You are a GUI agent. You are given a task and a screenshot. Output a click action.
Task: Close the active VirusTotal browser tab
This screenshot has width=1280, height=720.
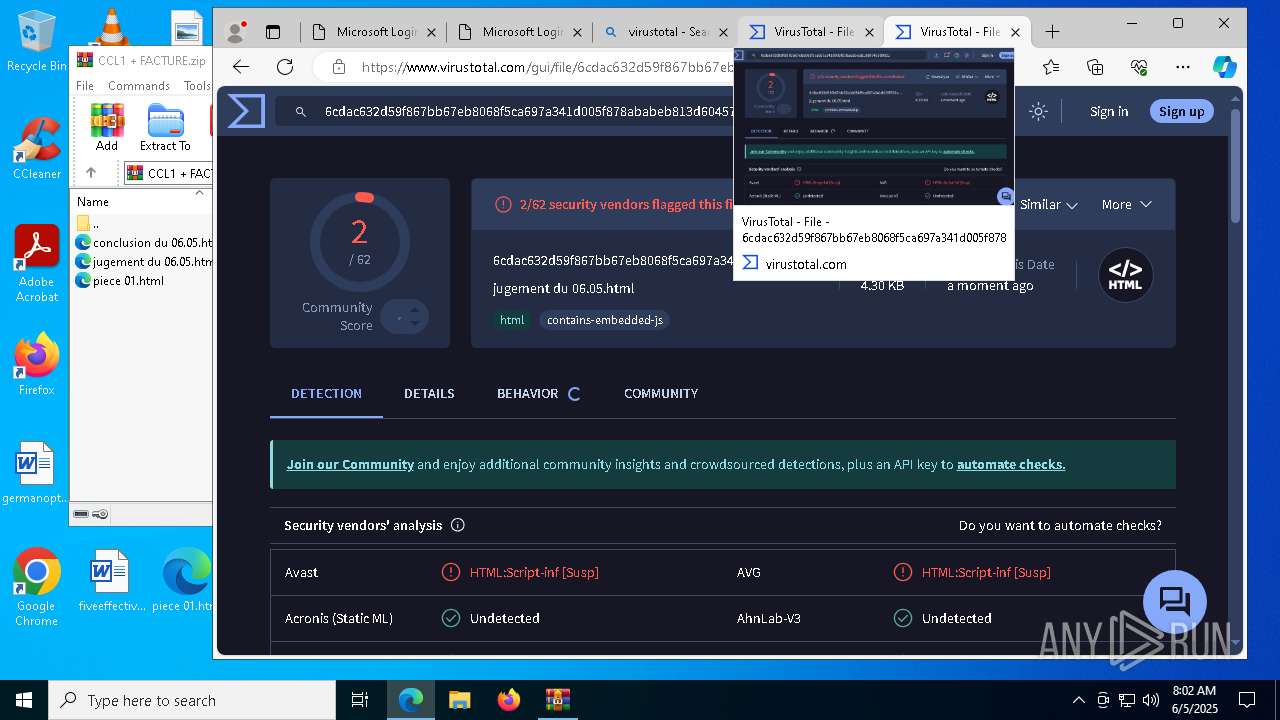click(1016, 32)
